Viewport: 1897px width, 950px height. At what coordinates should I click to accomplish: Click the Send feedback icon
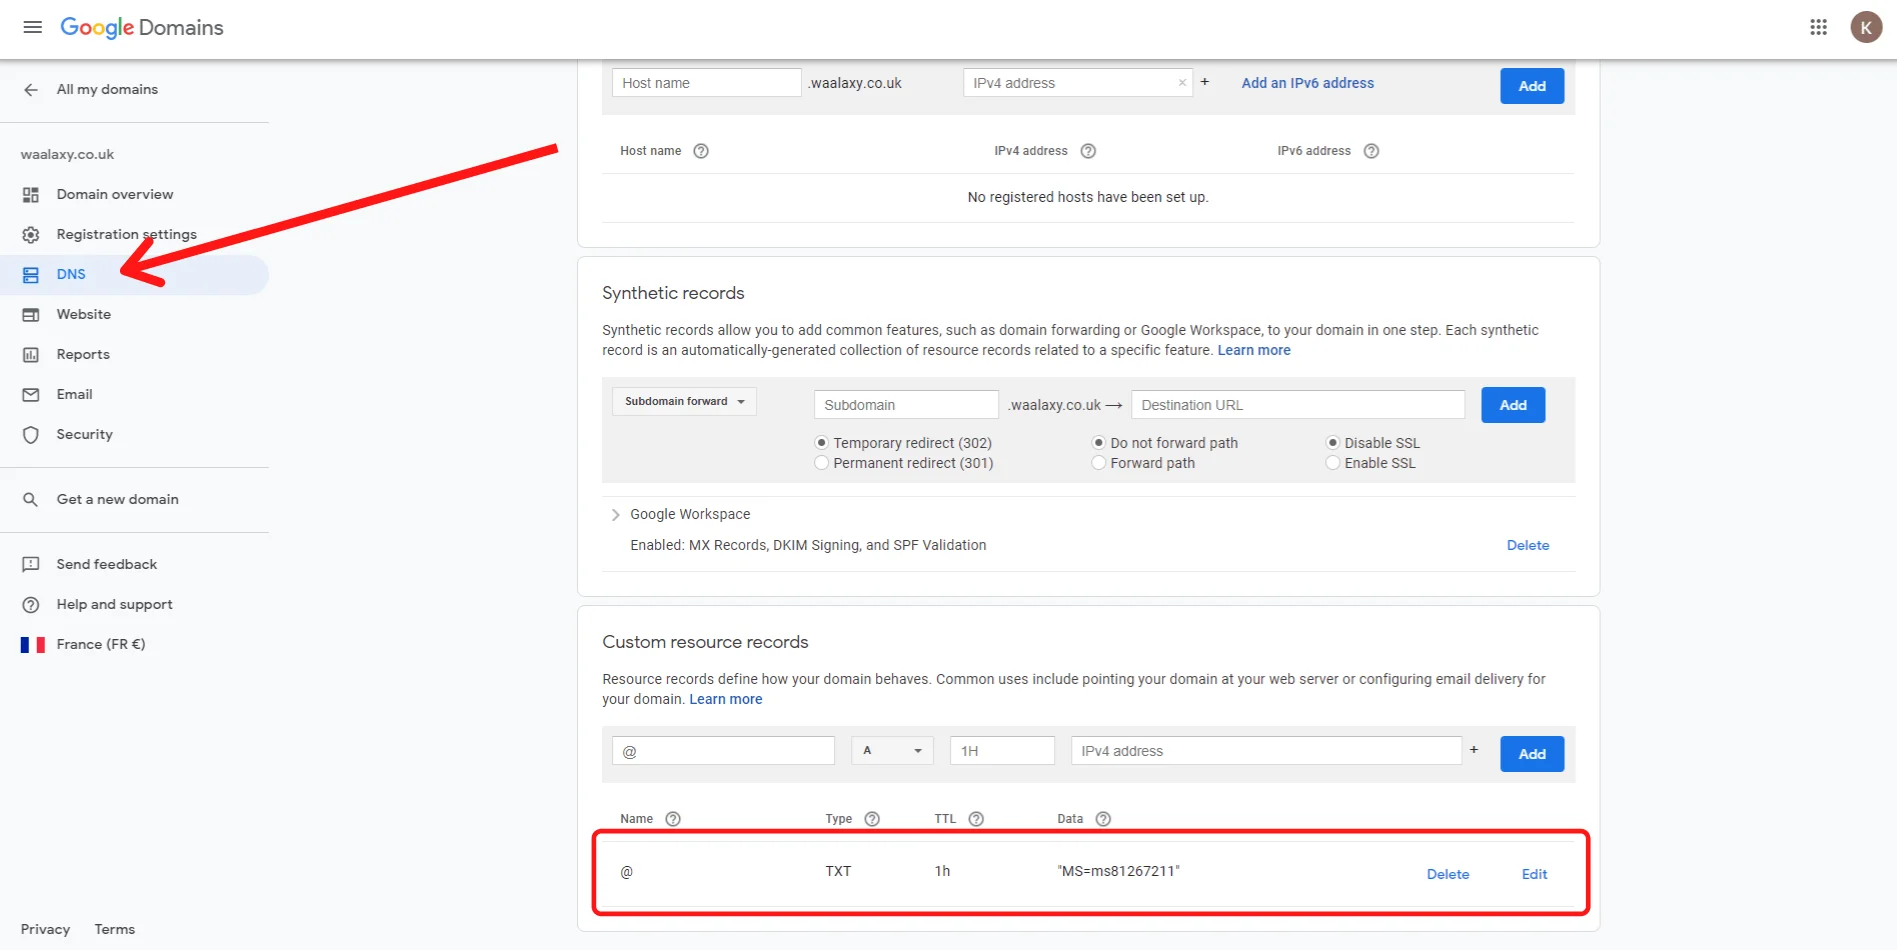(x=31, y=565)
